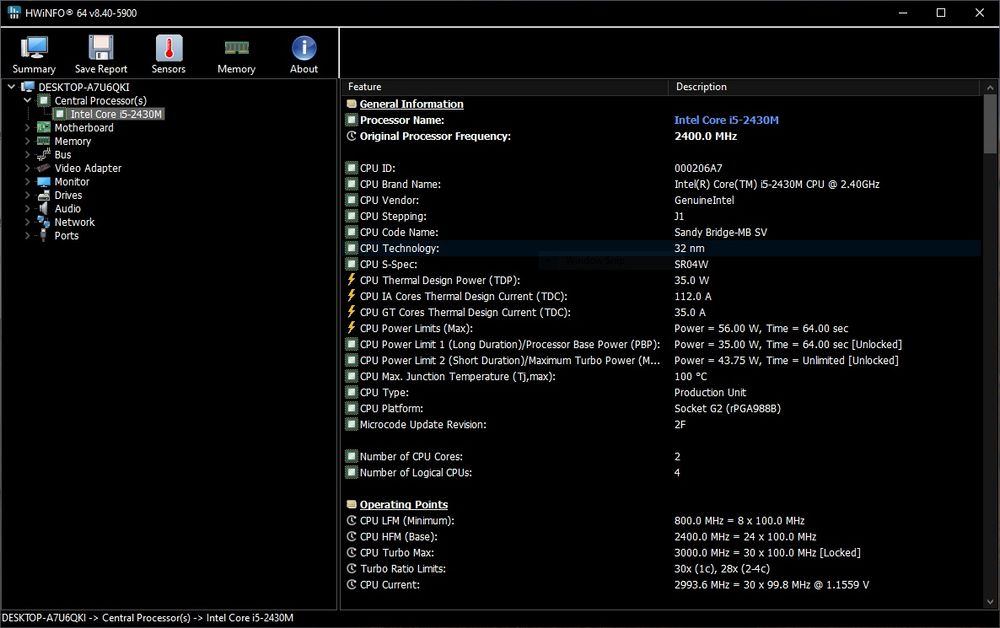Collapse the DESKTOP-A7U6QKI root node
The image size is (1000, 628).
click(11, 87)
